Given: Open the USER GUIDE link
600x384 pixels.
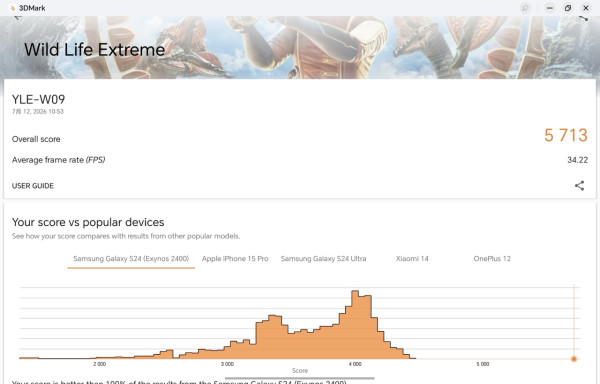Looking at the screenshot, I should click(33, 186).
